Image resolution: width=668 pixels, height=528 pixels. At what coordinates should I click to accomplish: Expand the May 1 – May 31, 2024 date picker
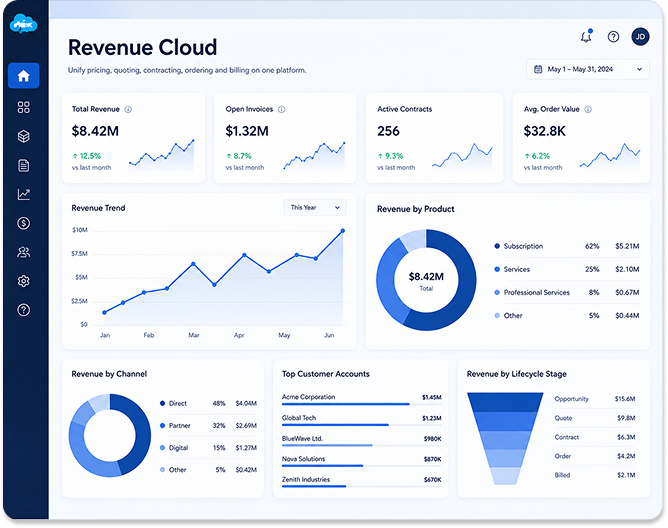588,69
